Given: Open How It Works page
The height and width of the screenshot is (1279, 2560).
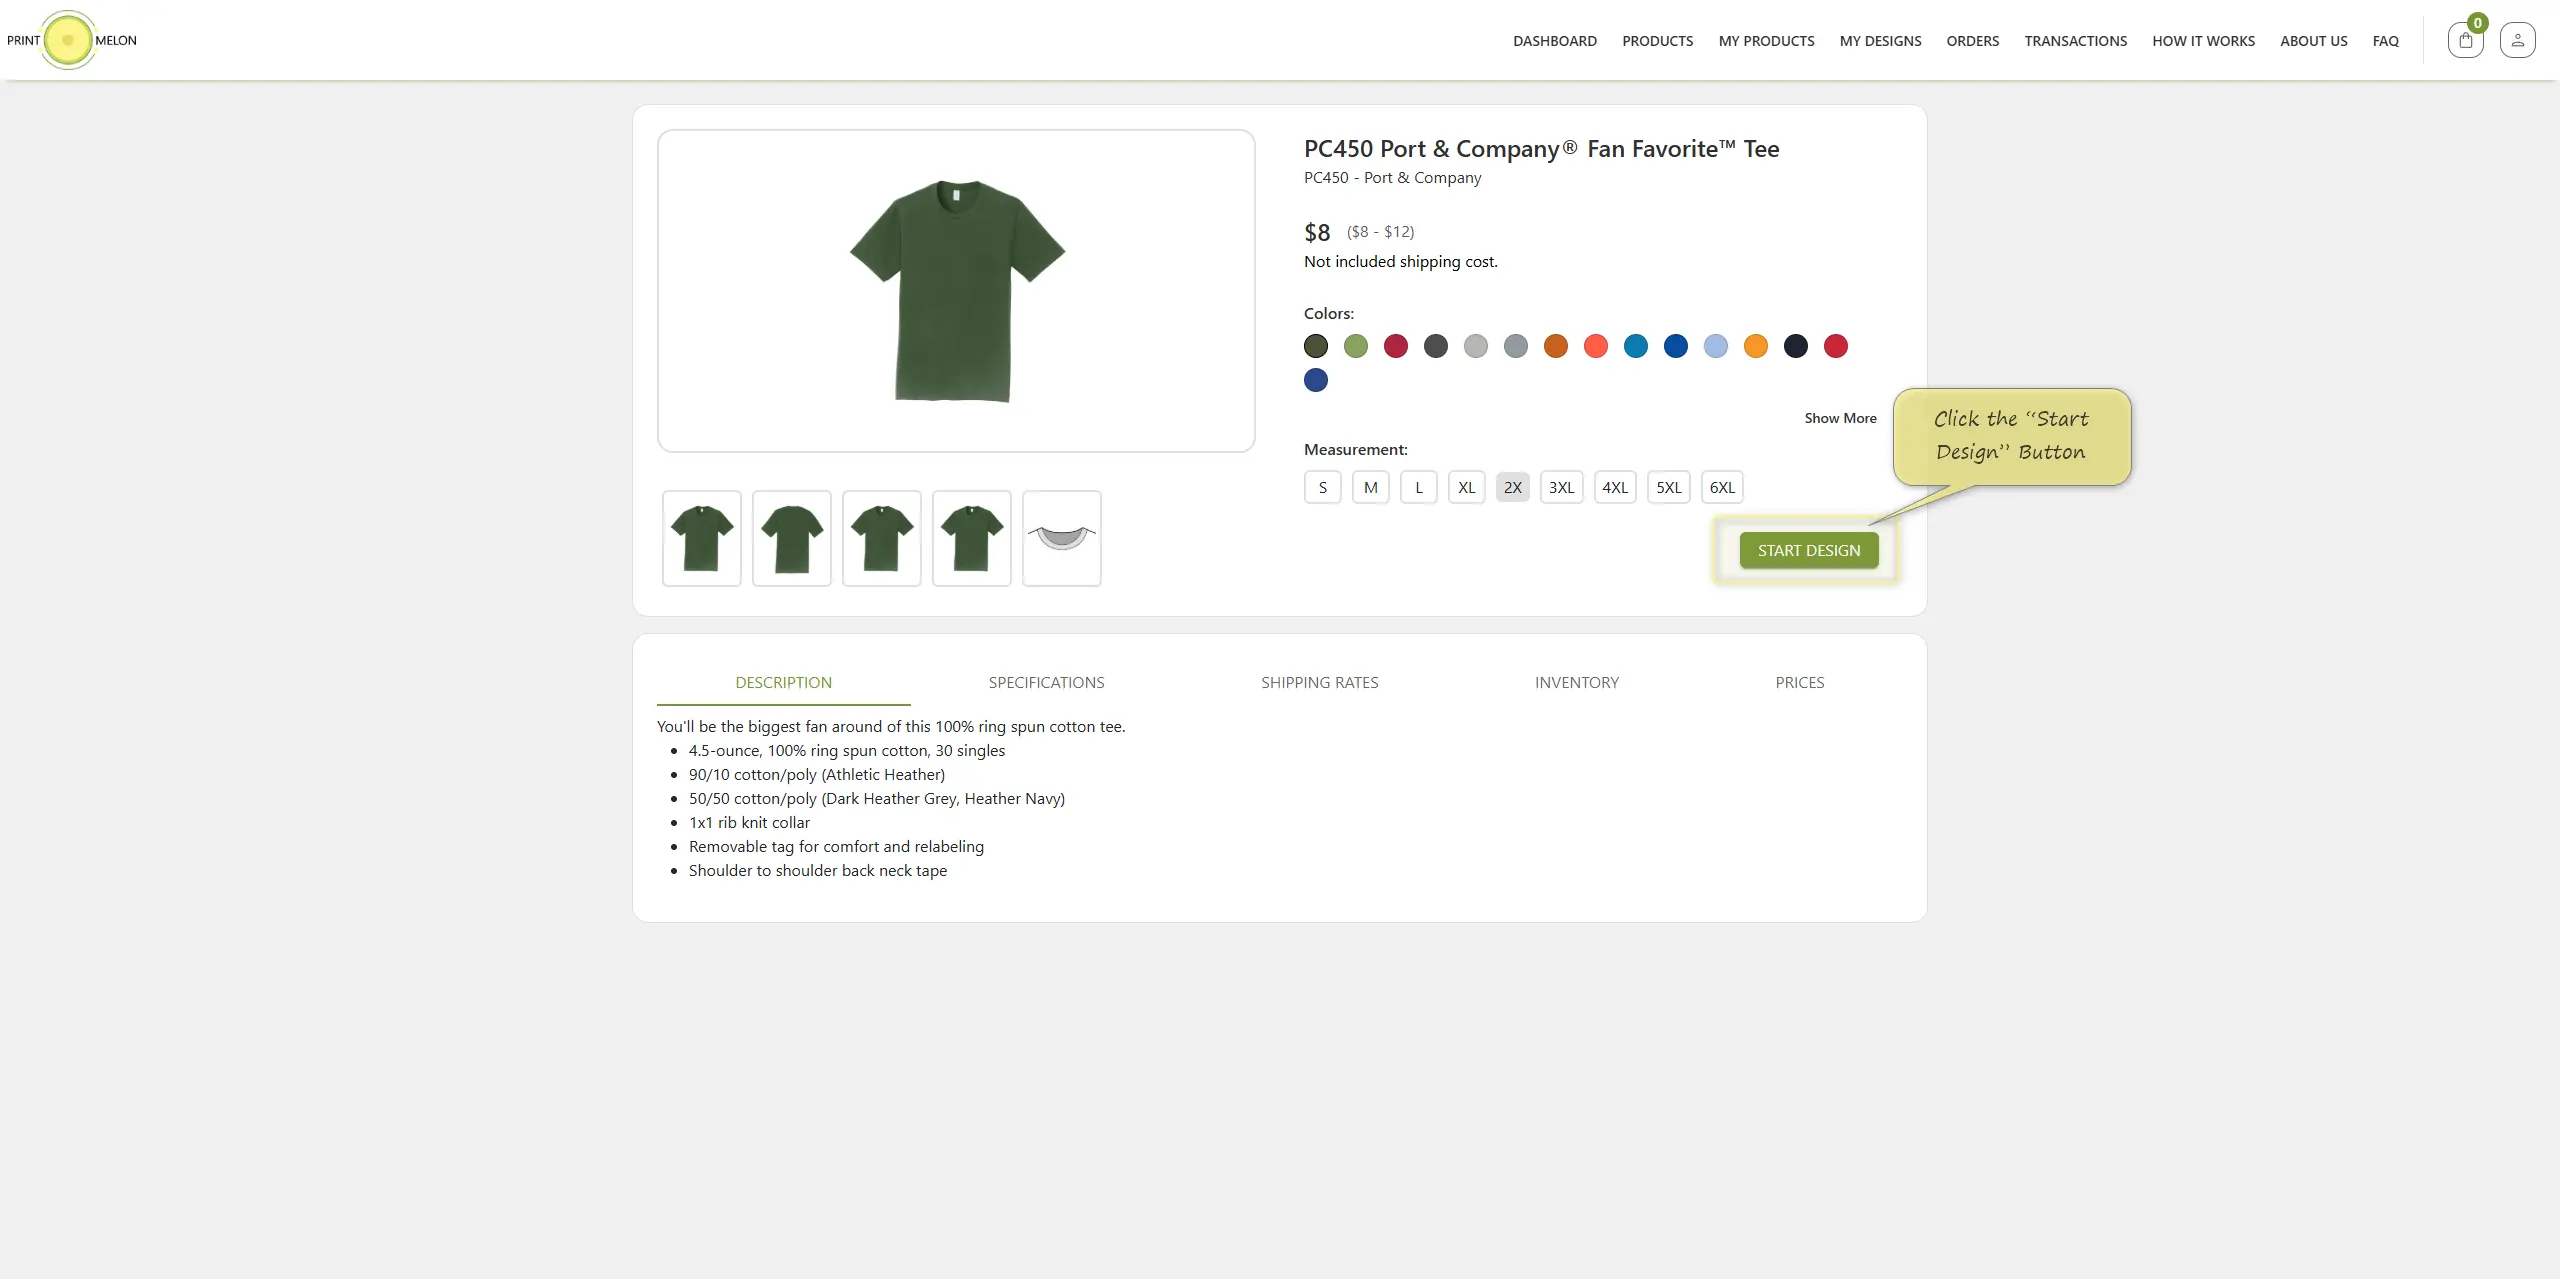Looking at the screenshot, I should pyautogui.click(x=2203, y=41).
